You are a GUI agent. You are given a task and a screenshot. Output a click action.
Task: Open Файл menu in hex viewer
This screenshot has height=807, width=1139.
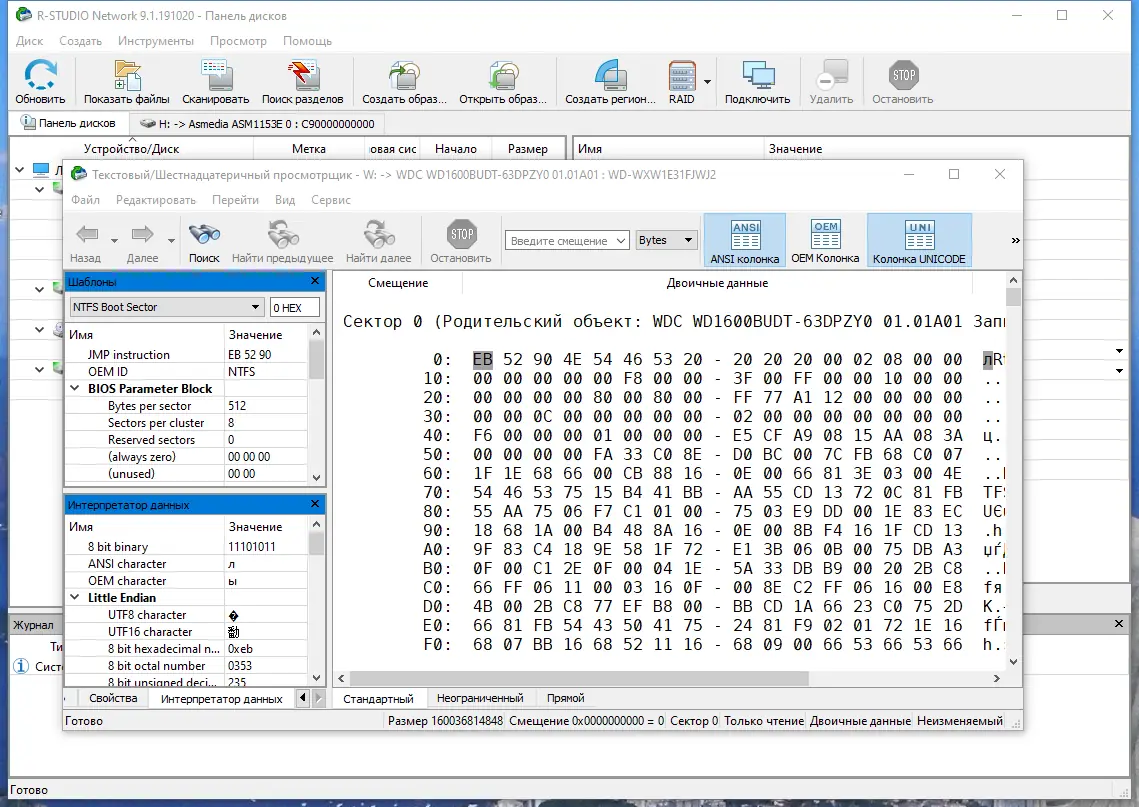86,200
